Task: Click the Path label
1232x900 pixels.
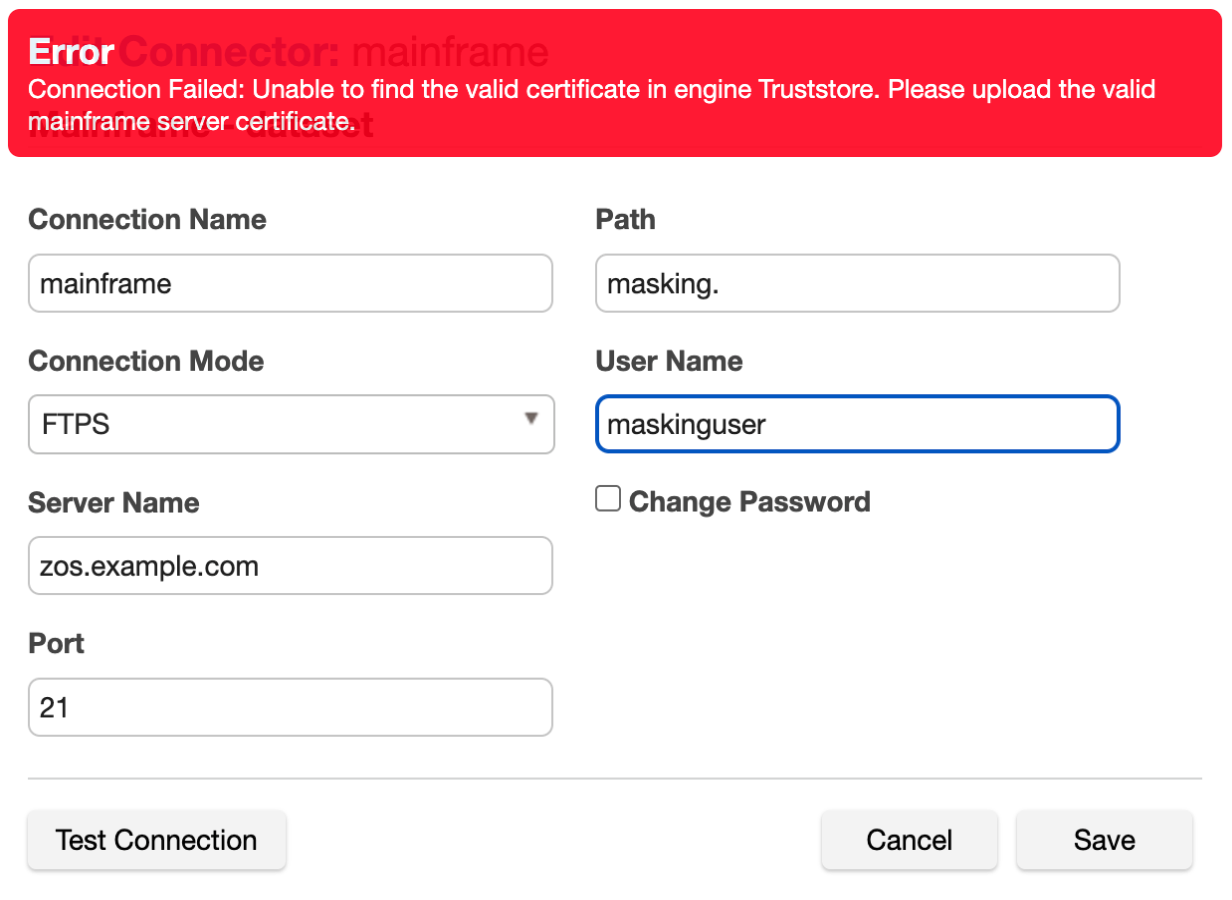Action: pos(625,219)
